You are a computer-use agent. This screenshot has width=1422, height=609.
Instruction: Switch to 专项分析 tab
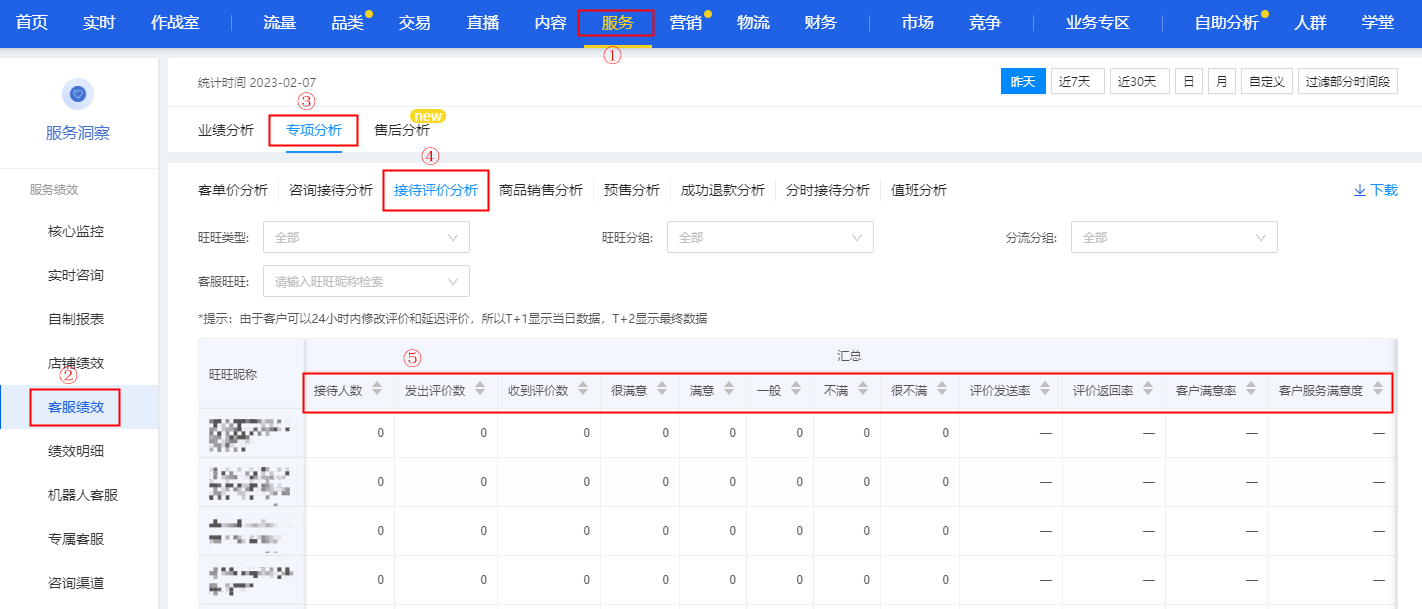(314, 130)
